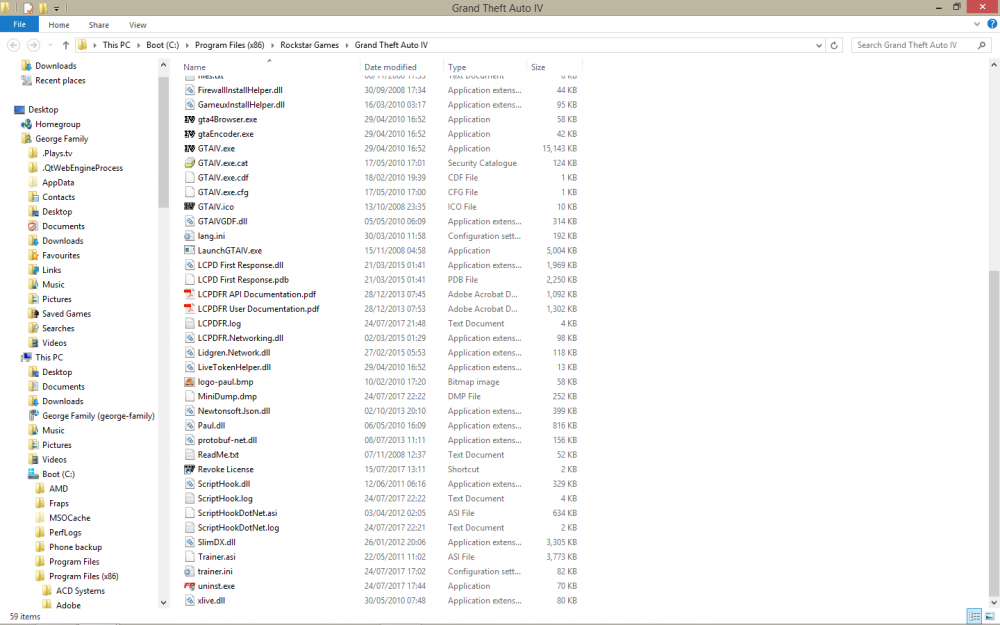This screenshot has width=1000, height=625.
Task: Switch to Details view in the status bar
Action: [974, 616]
